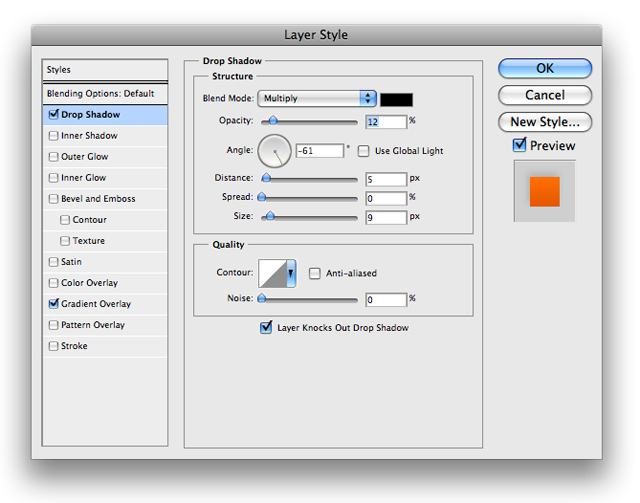Enable the Pattern Overlay checkbox
The height and width of the screenshot is (503, 640).
point(53,325)
